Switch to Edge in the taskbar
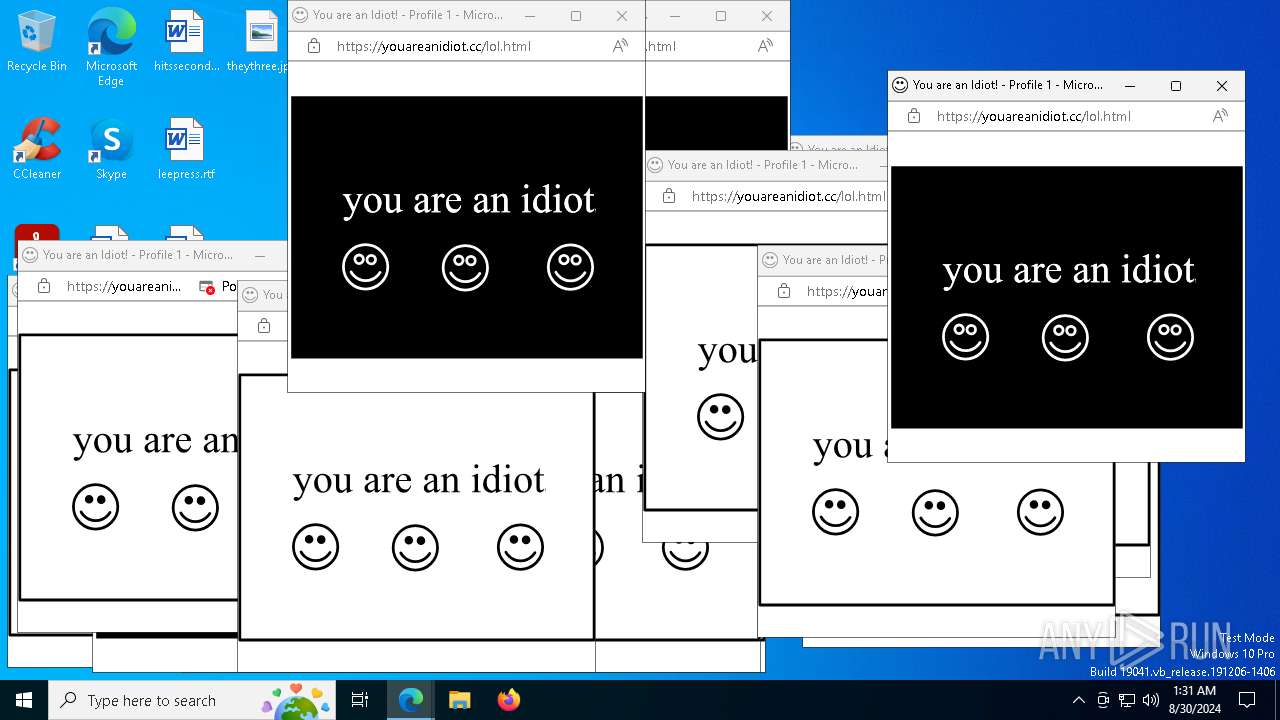The width and height of the screenshot is (1280, 720). (x=411, y=700)
